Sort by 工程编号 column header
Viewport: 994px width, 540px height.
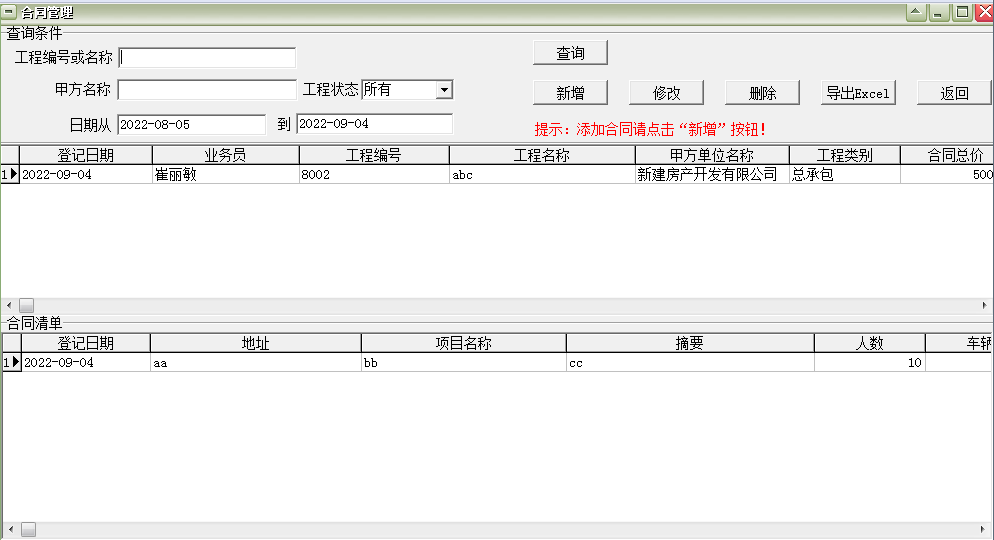(x=373, y=155)
